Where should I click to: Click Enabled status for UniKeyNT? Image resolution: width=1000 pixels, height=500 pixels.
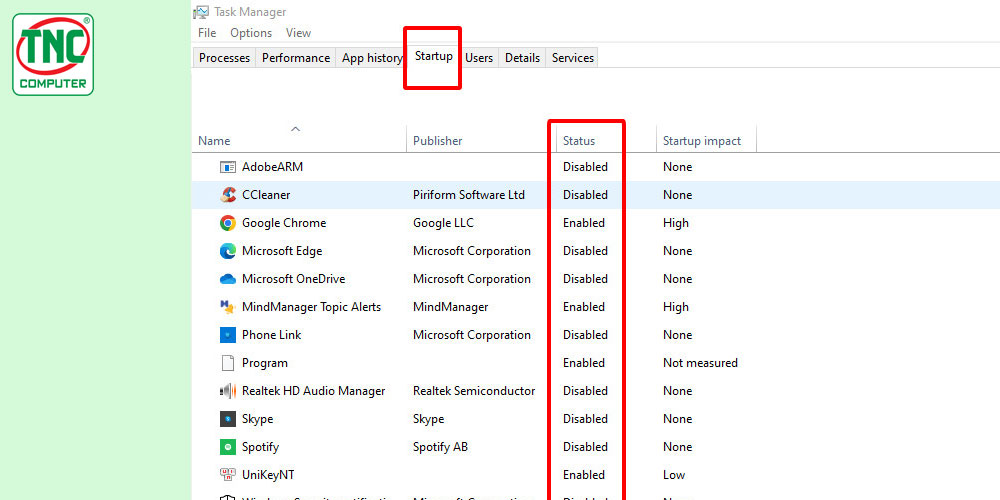point(584,475)
